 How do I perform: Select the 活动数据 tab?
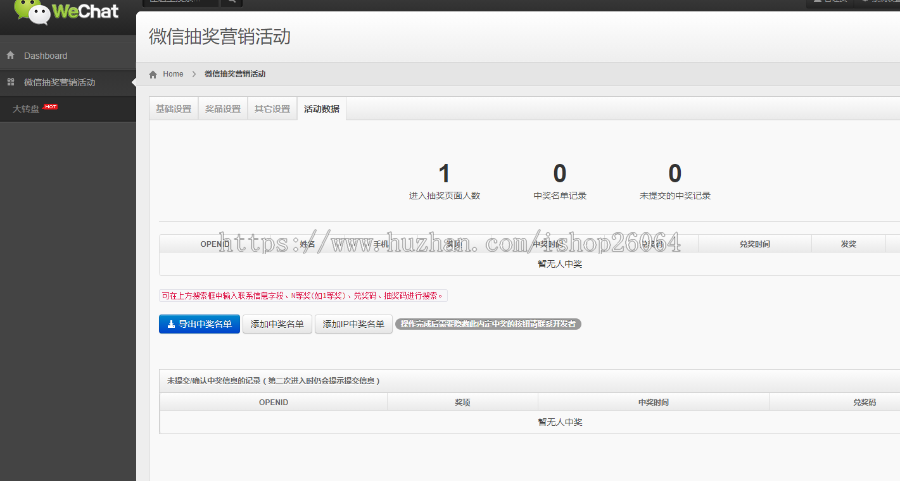(321, 109)
